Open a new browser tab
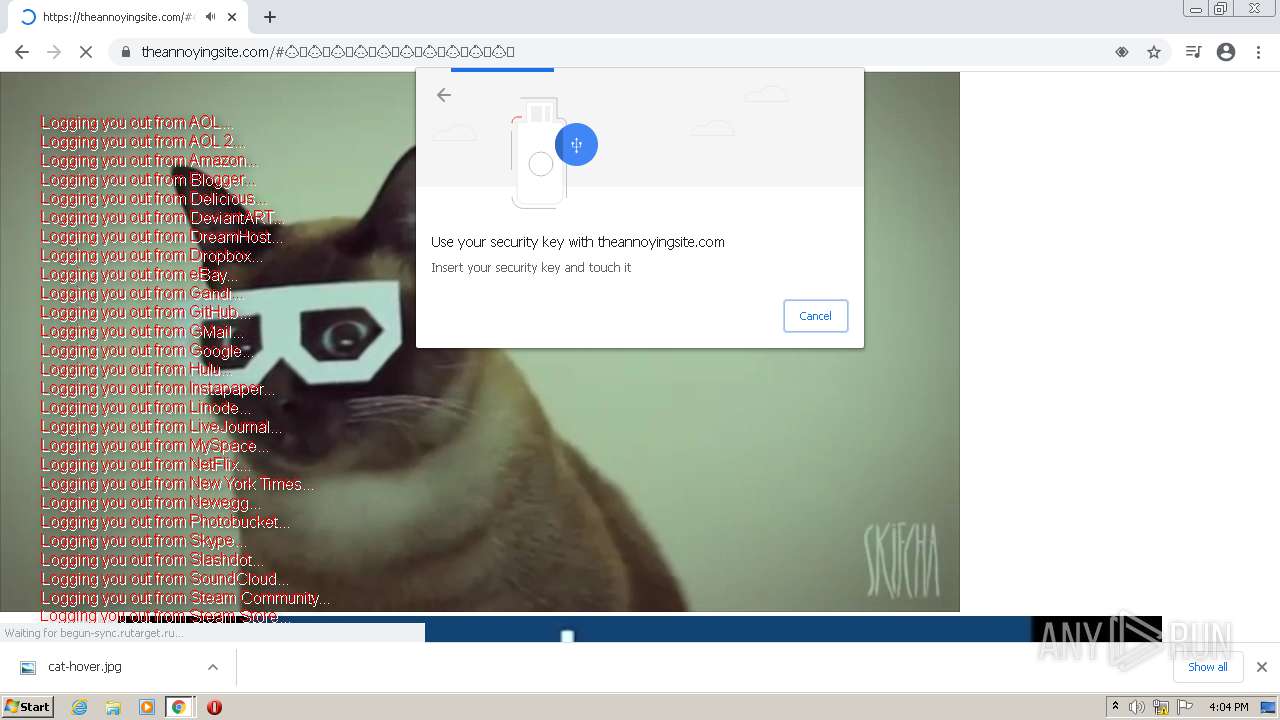This screenshot has height=720, width=1280. pyautogui.click(x=270, y=17)
